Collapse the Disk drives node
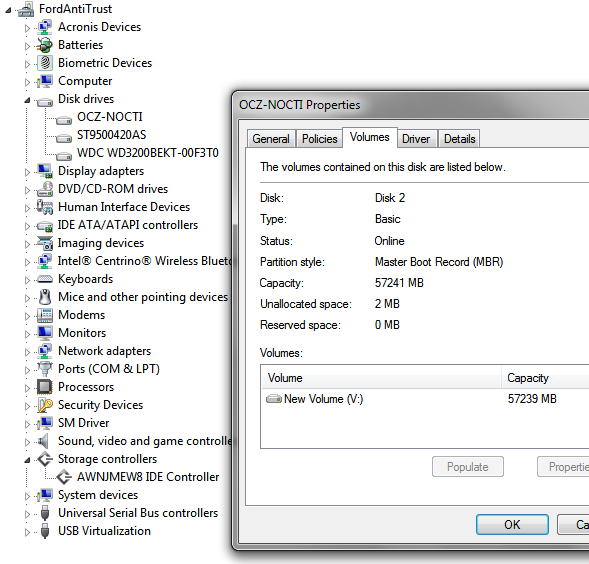The image size is (589, 564). (27, 100)
